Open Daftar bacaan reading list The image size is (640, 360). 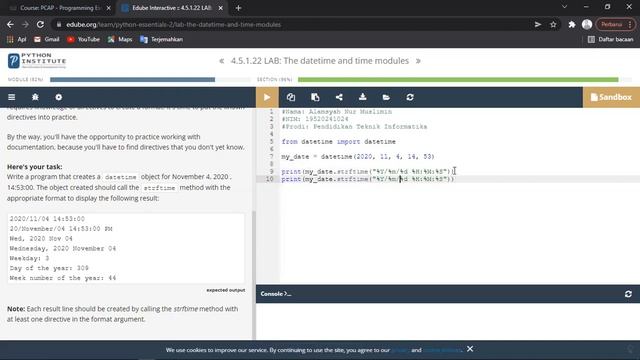(611, 39)
